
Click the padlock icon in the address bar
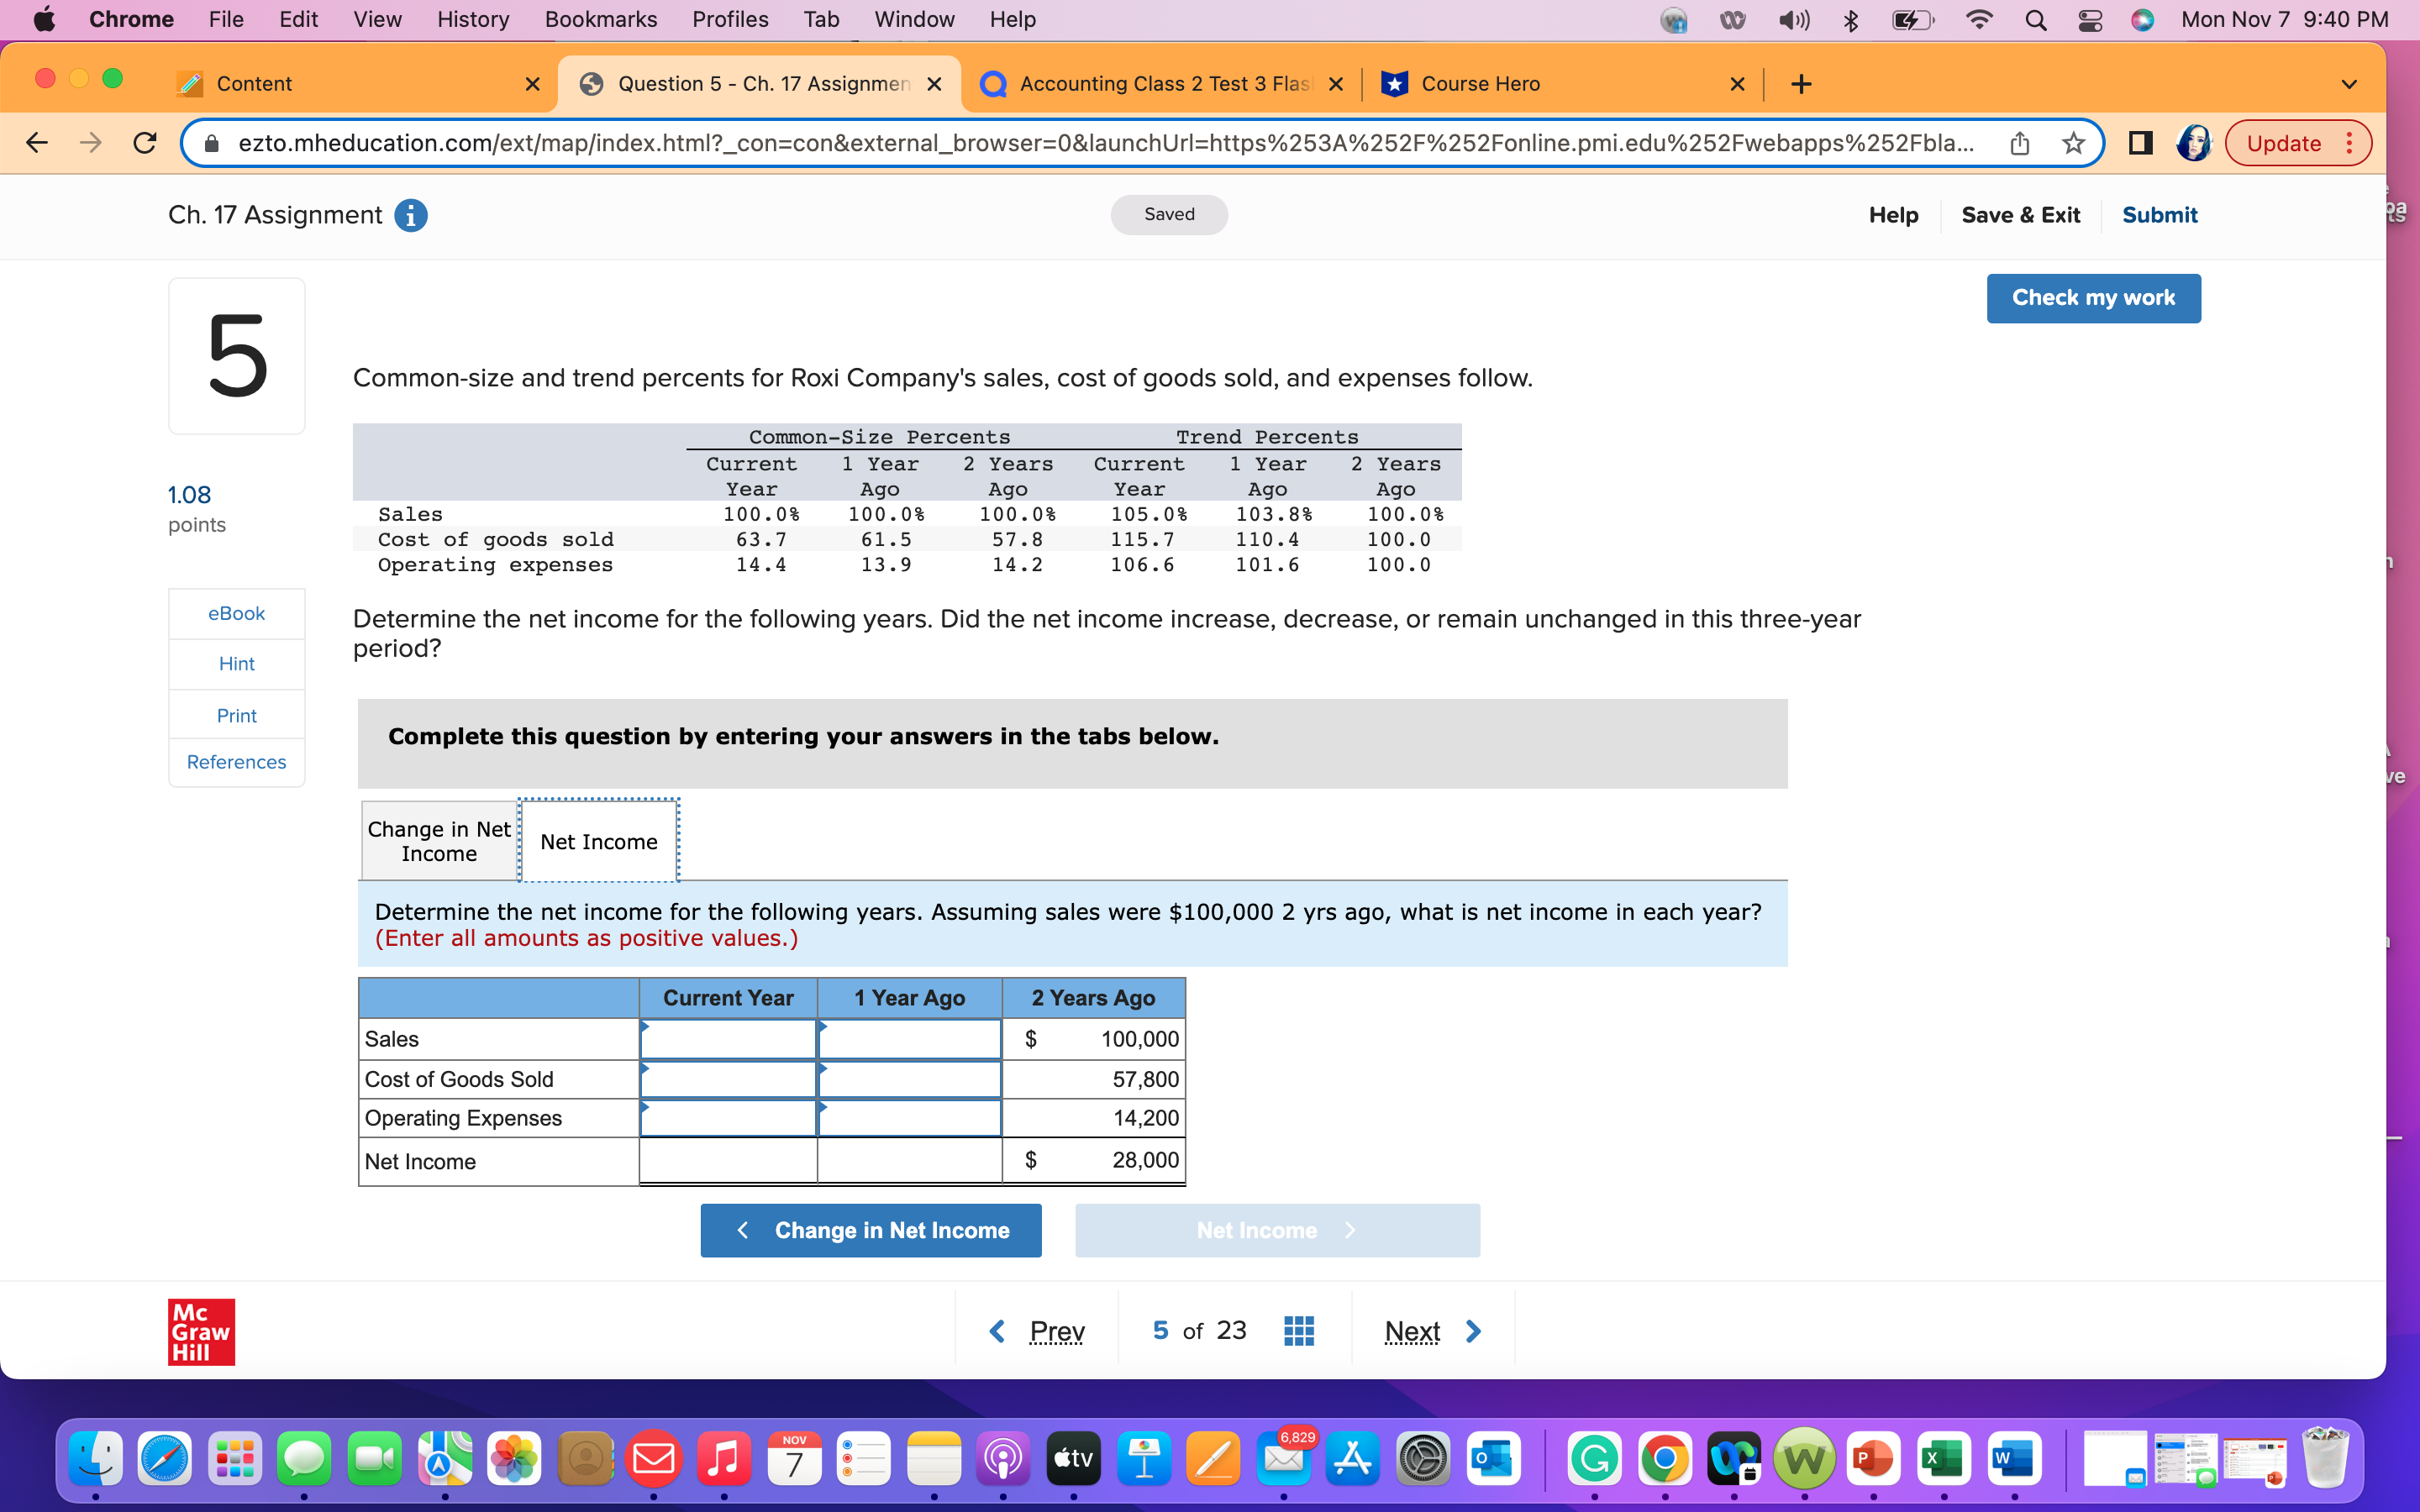tap(213, 142)
